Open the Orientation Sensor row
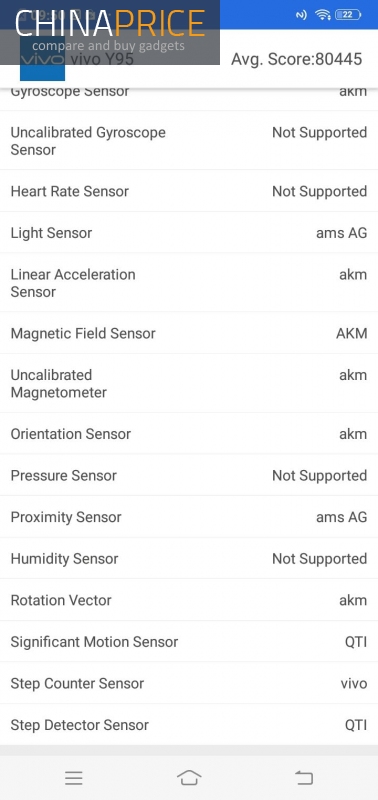 point(189,434)
